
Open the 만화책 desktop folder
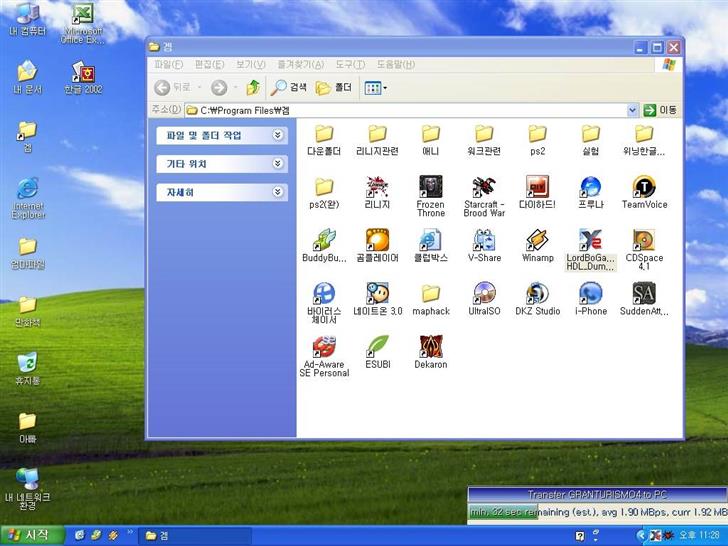tap(28, 311)
